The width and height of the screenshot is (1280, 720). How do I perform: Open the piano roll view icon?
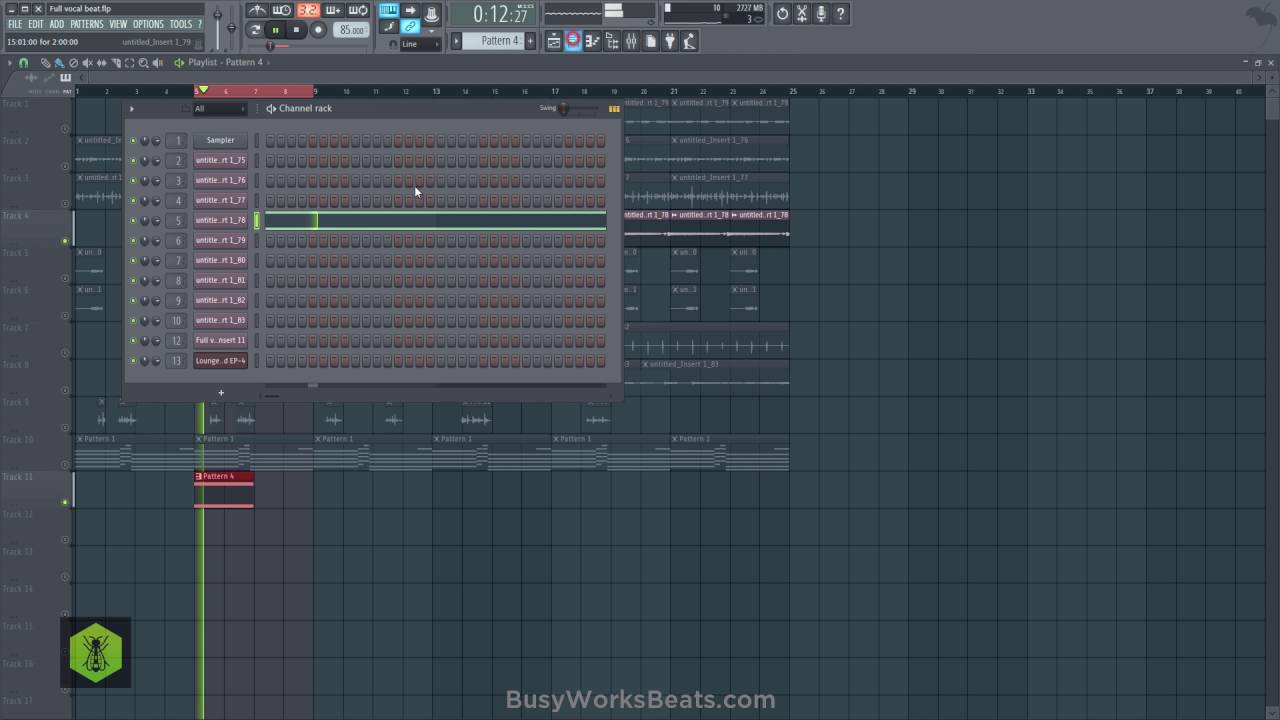[x=592, y=41]
